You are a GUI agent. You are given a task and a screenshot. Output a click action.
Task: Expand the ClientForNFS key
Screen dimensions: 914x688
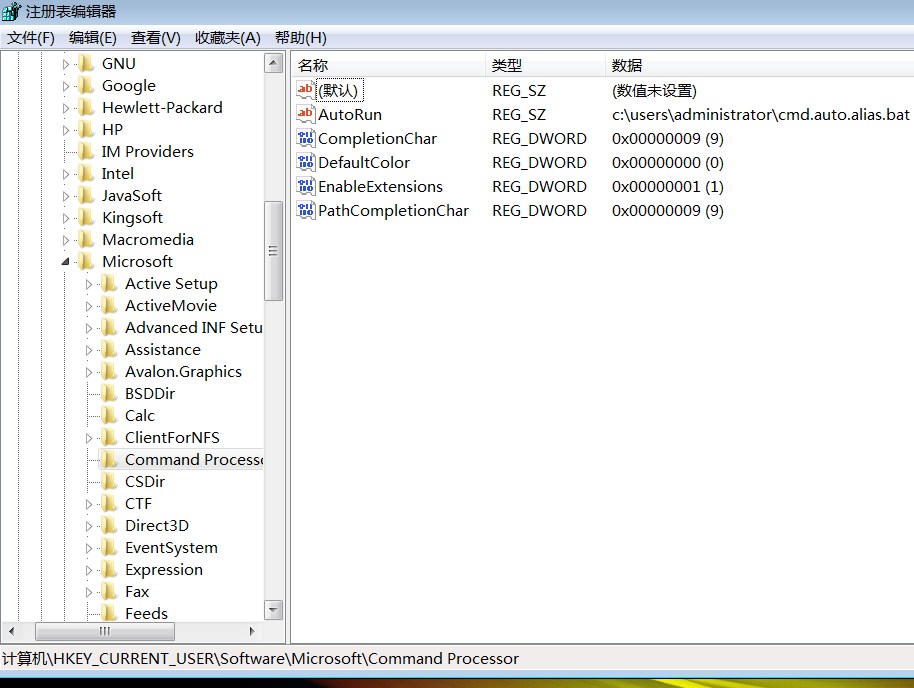[x=89, y=438]
